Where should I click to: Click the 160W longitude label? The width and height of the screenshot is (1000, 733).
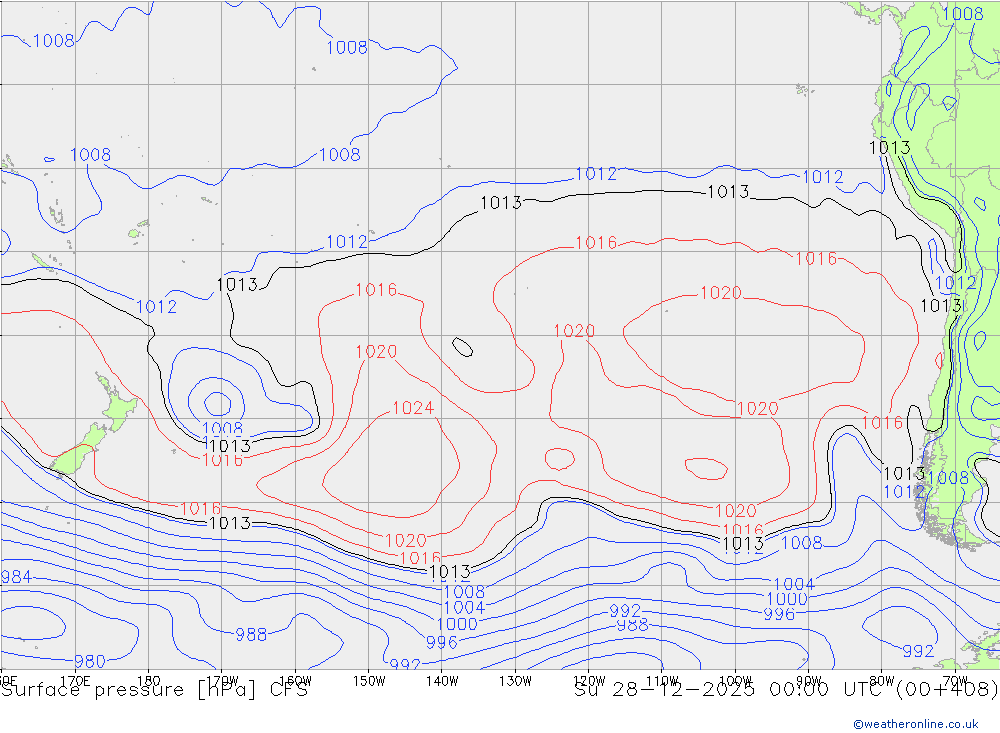295,681
